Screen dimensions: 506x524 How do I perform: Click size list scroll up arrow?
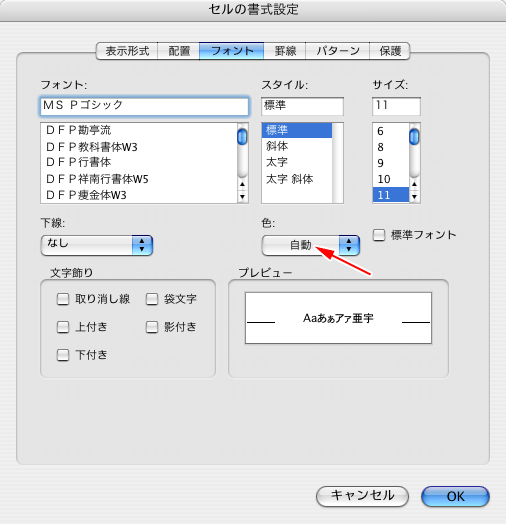coord(414,184)
